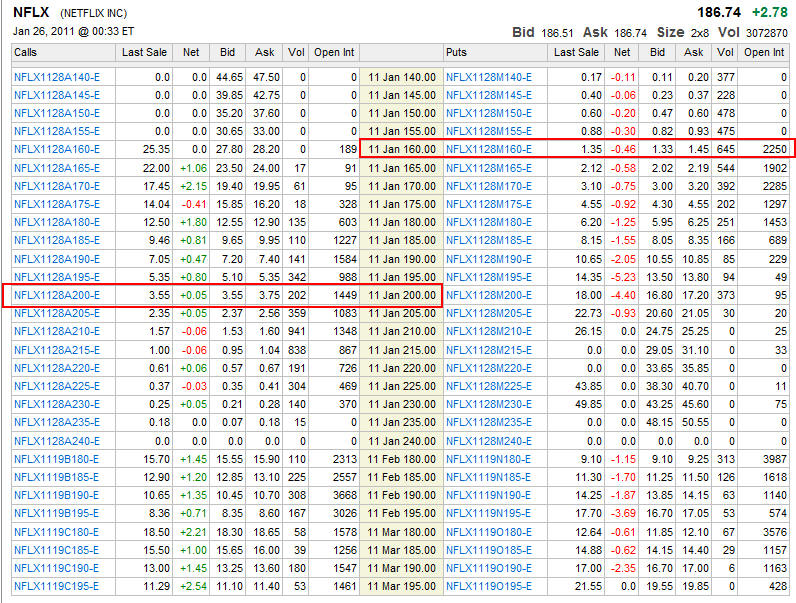Click the NFLX ticker symbol heading
The width and height of the screenshot is (796, 603).
(30, 12)
